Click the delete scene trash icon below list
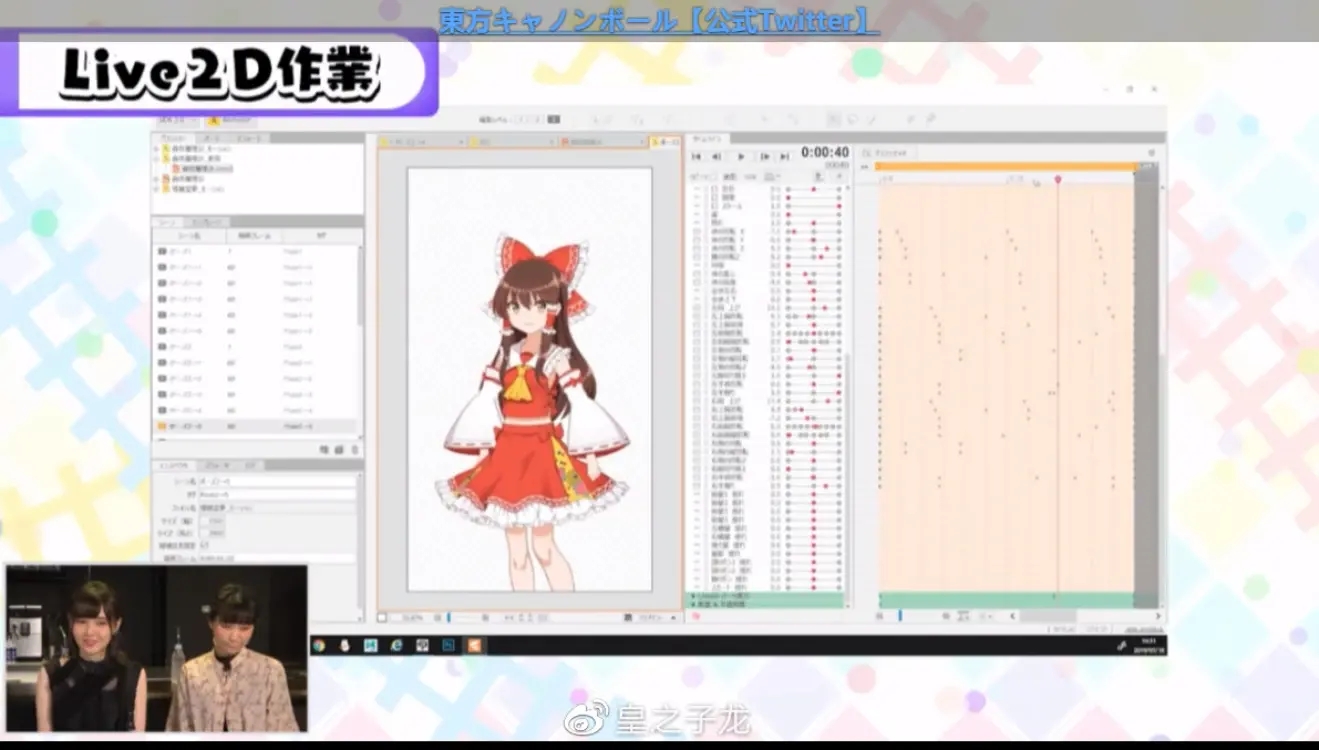Image resolution: width=1319 pixels, height=750 pixels. click(353, 451)
